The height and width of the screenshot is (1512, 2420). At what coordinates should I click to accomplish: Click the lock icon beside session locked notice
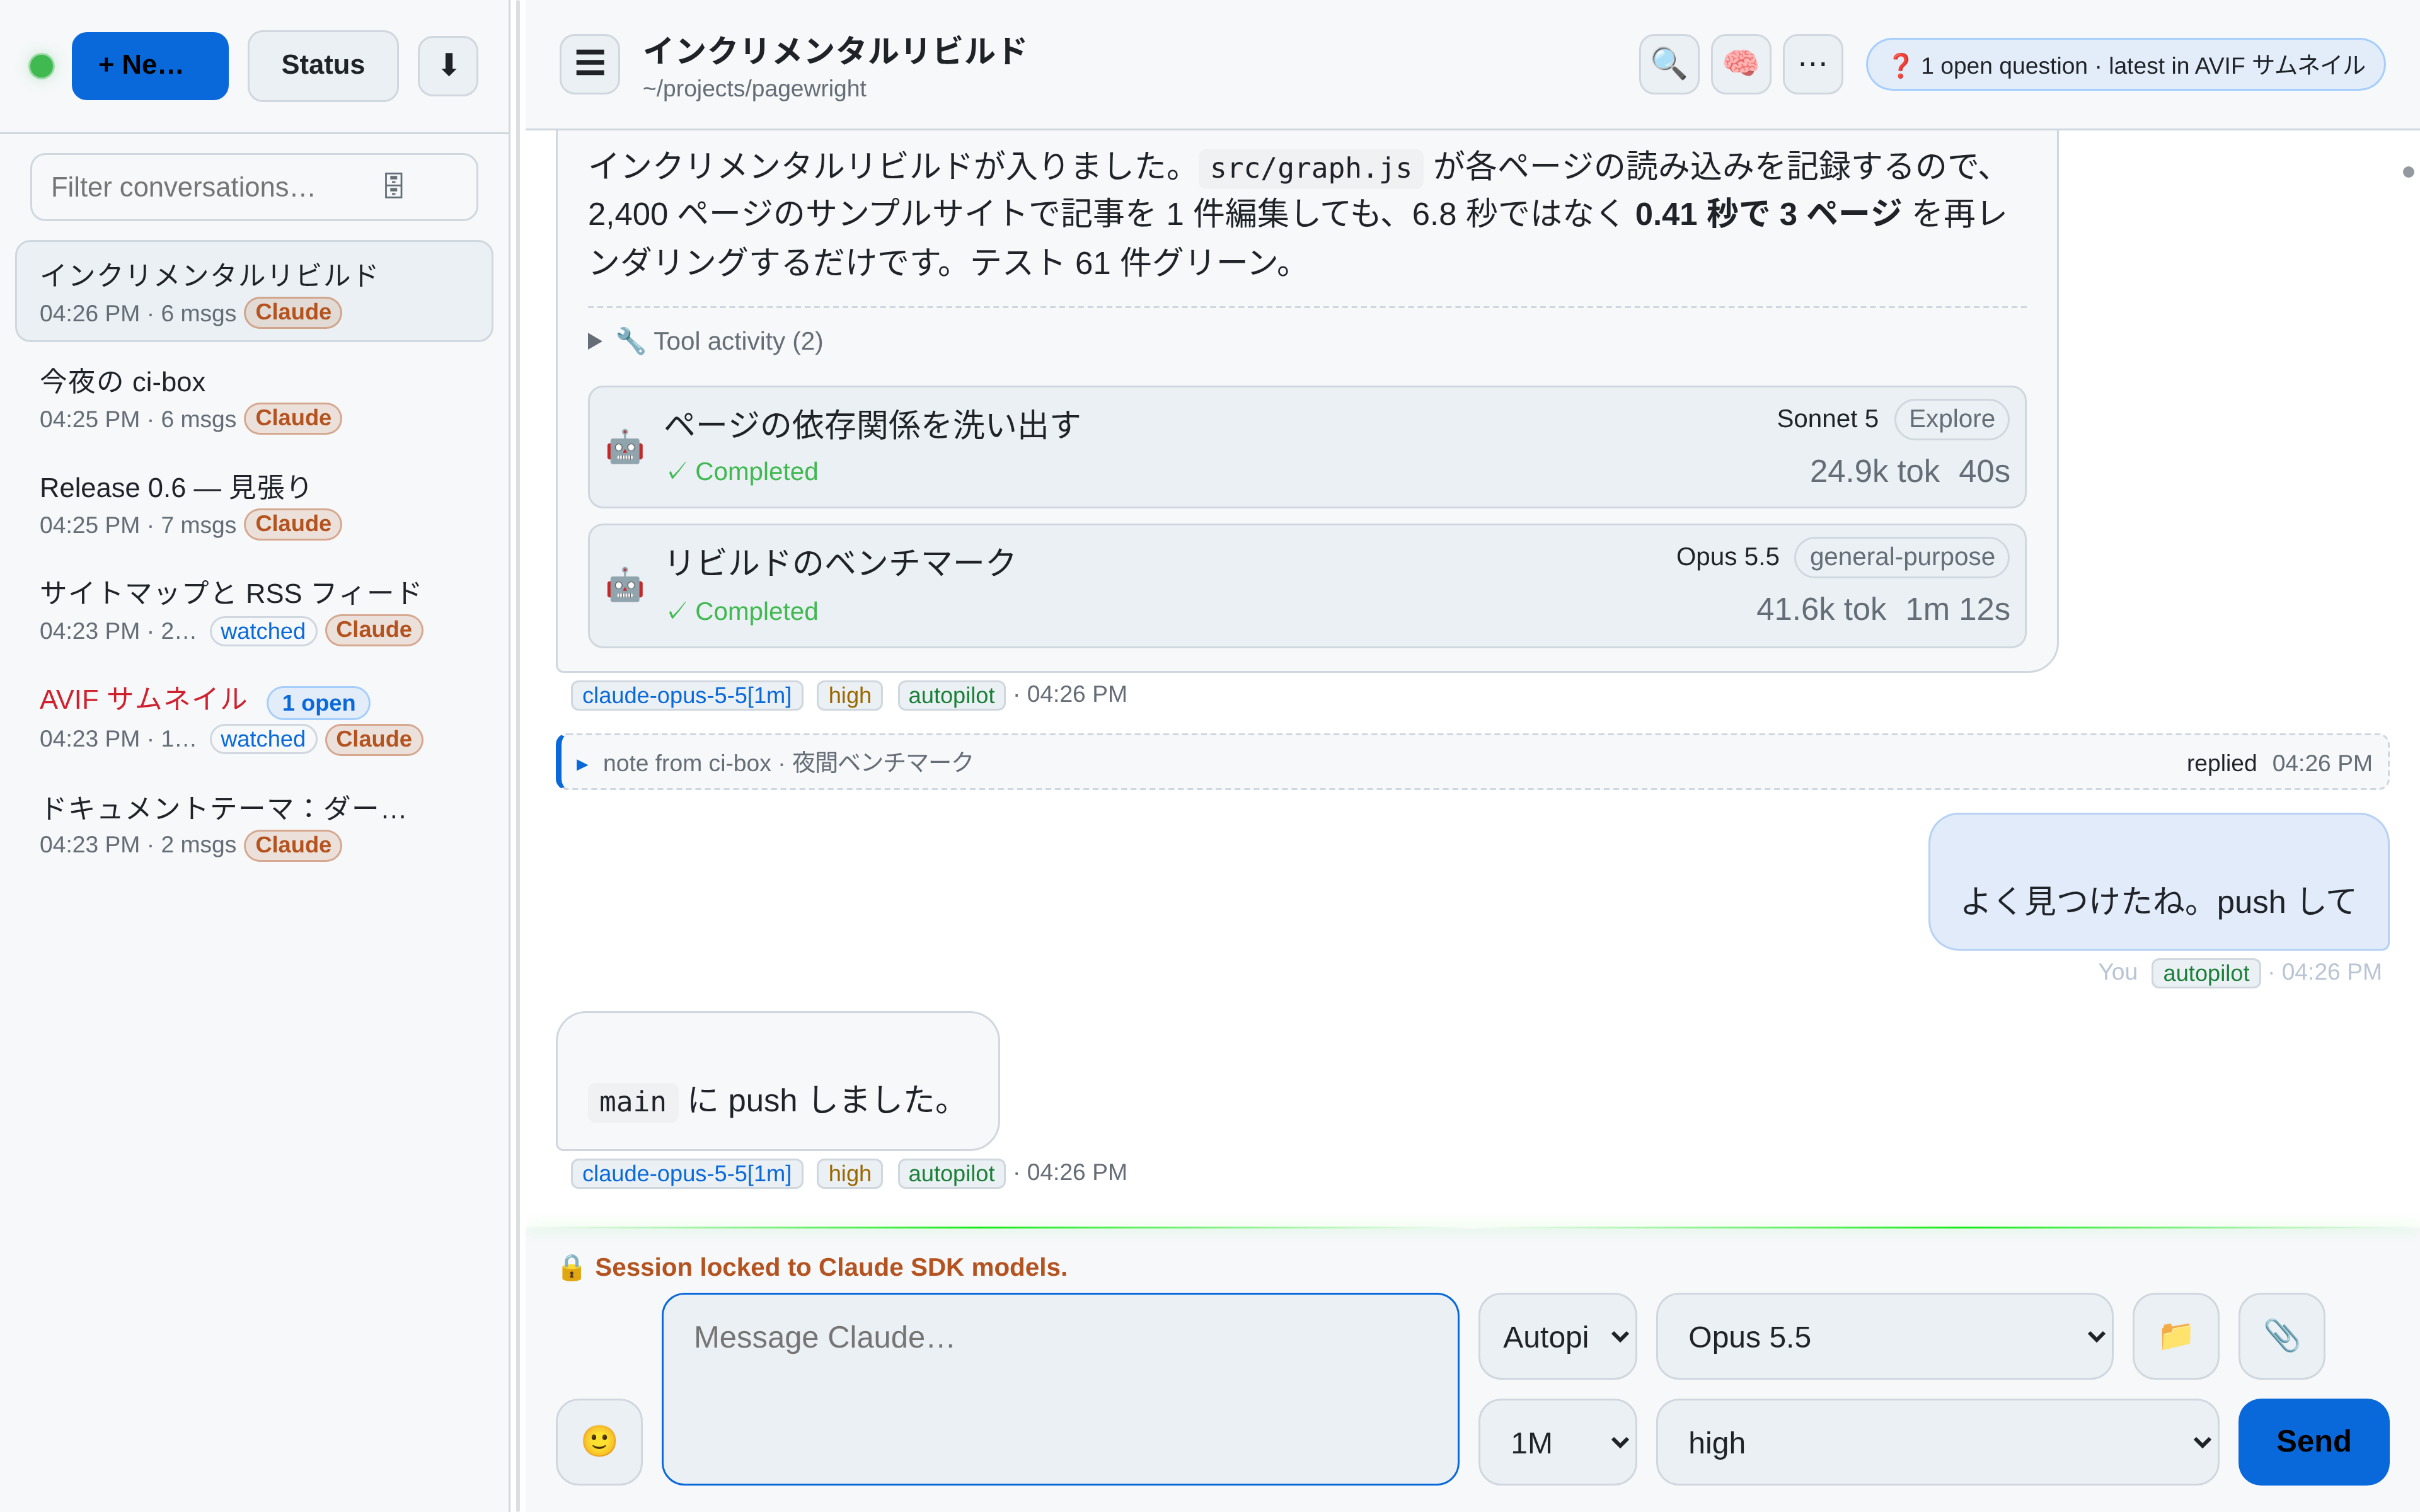coord(571,1267)
